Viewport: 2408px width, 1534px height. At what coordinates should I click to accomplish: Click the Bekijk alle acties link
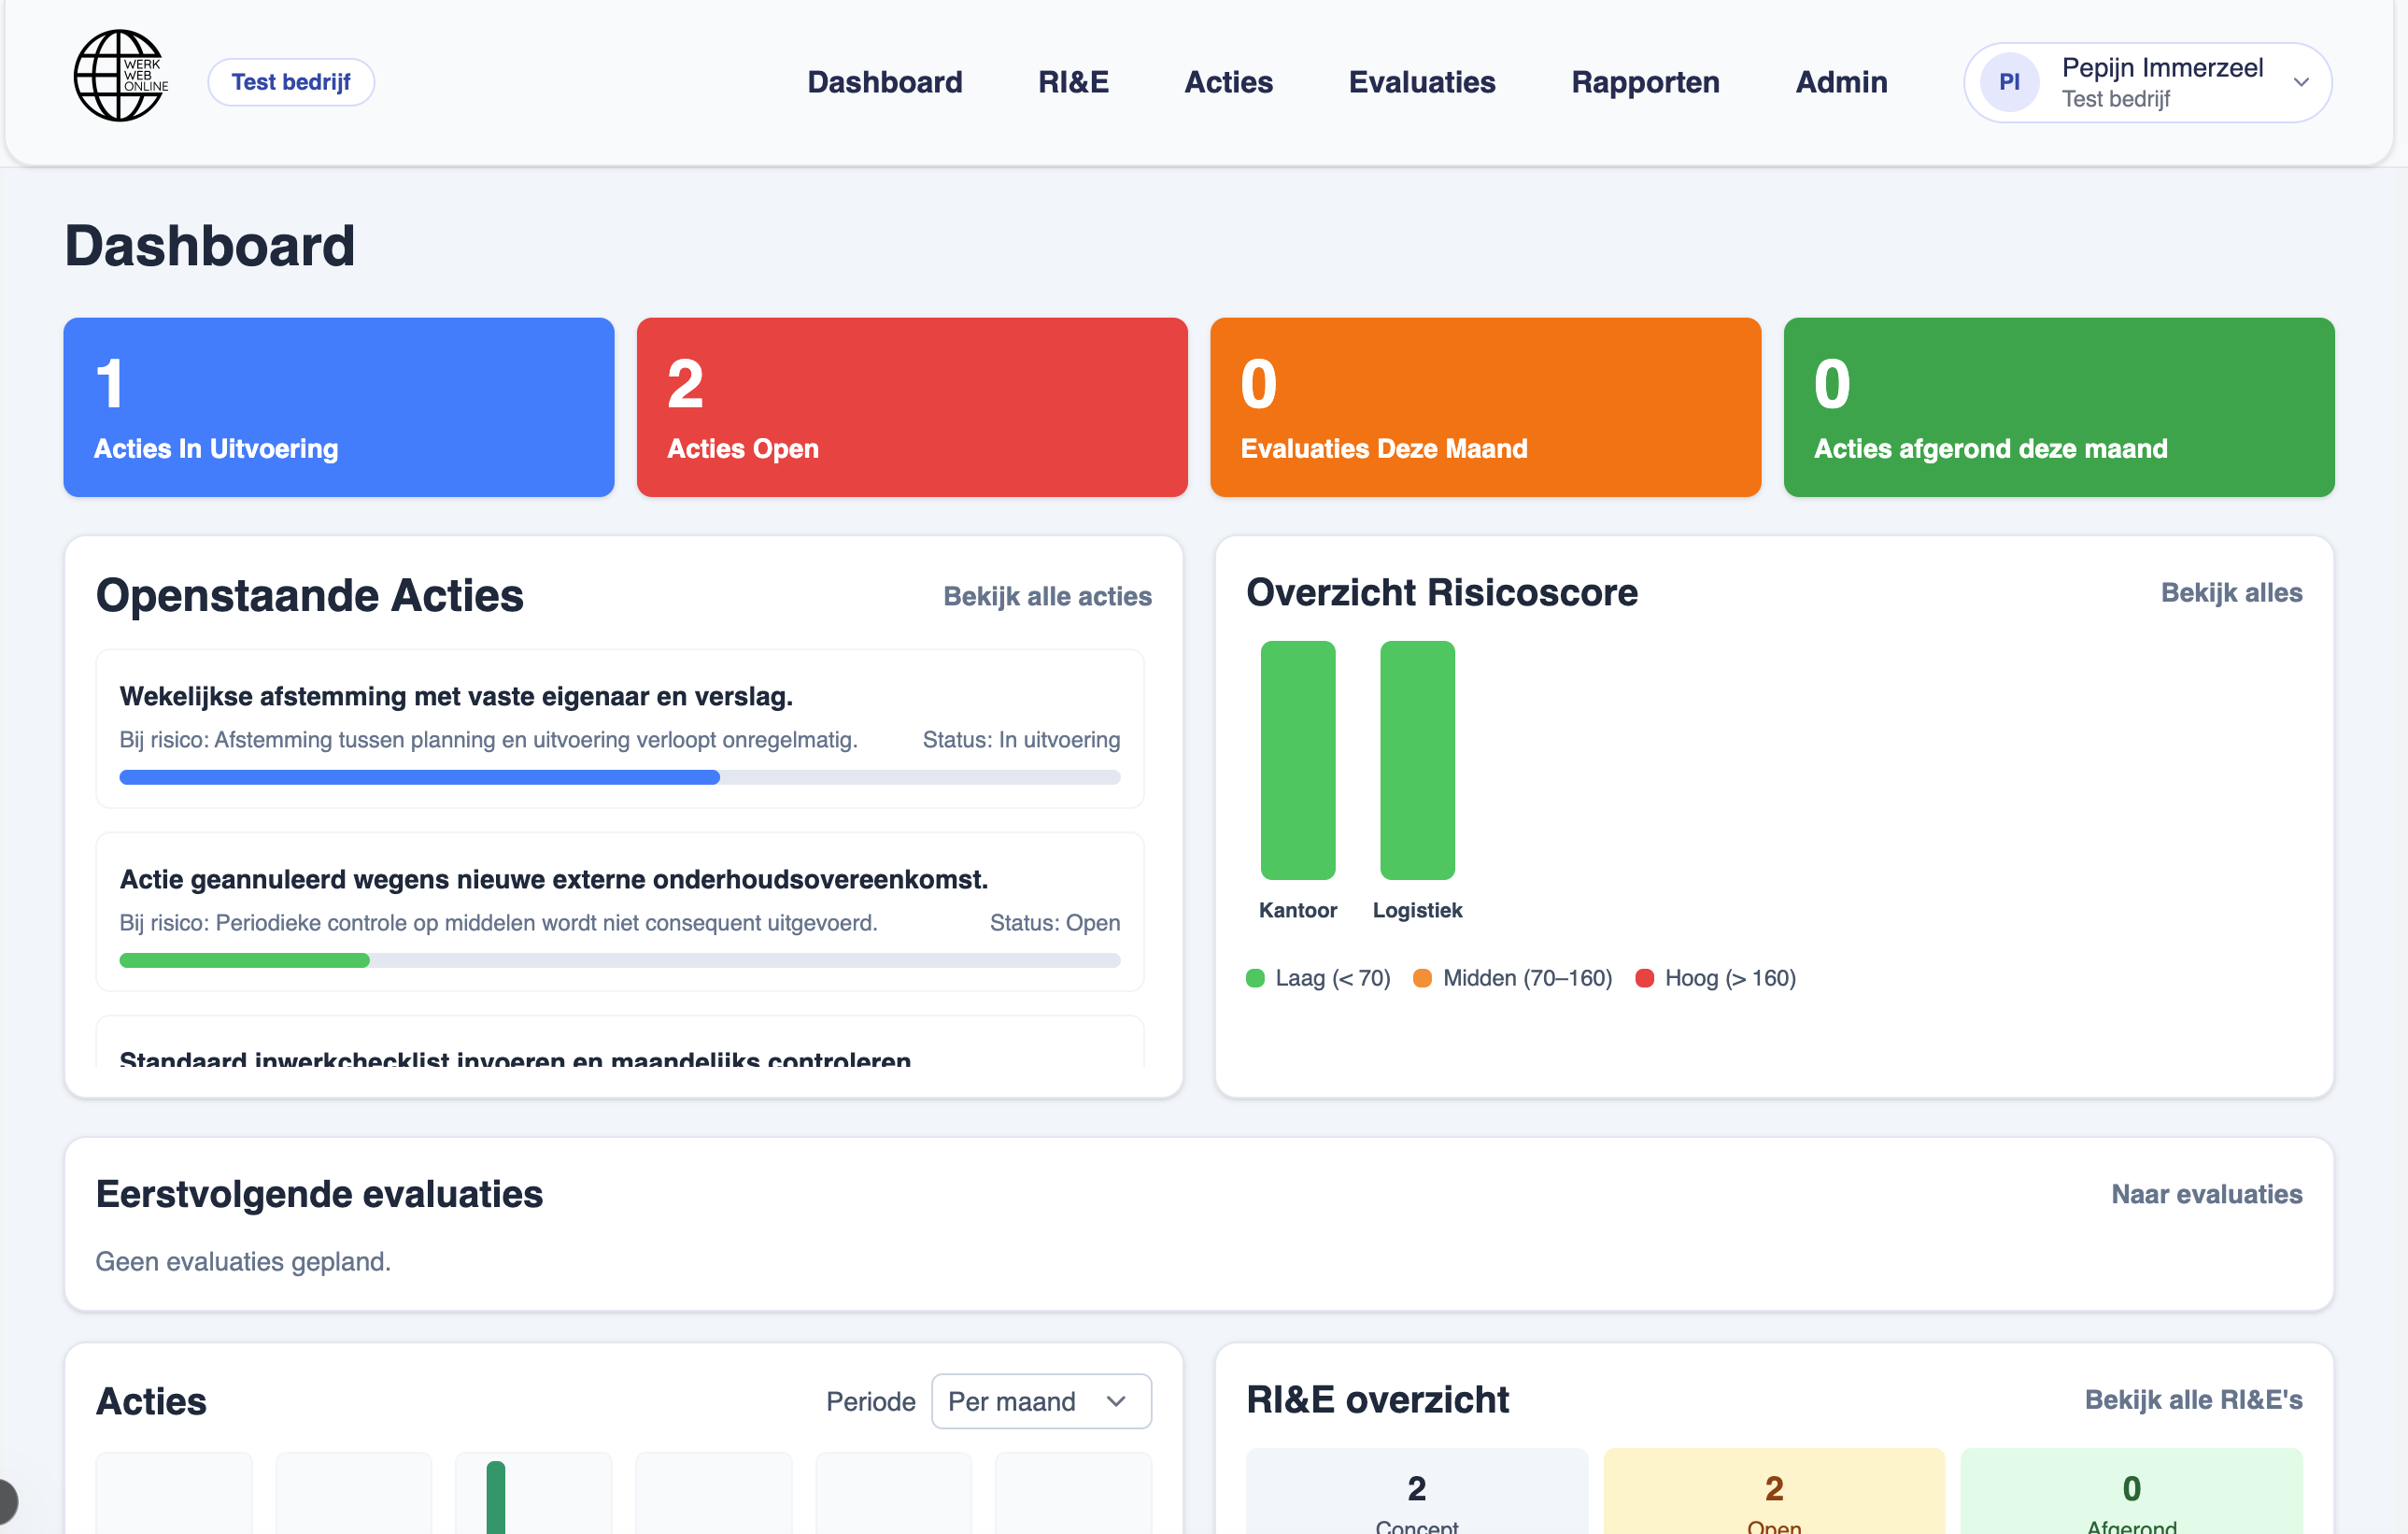click(1047, 596)
